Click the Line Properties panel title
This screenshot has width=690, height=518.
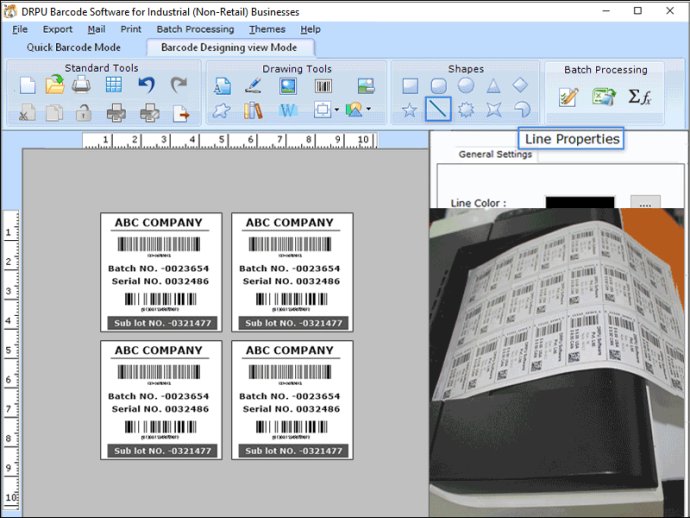click(x=571, y=139)
